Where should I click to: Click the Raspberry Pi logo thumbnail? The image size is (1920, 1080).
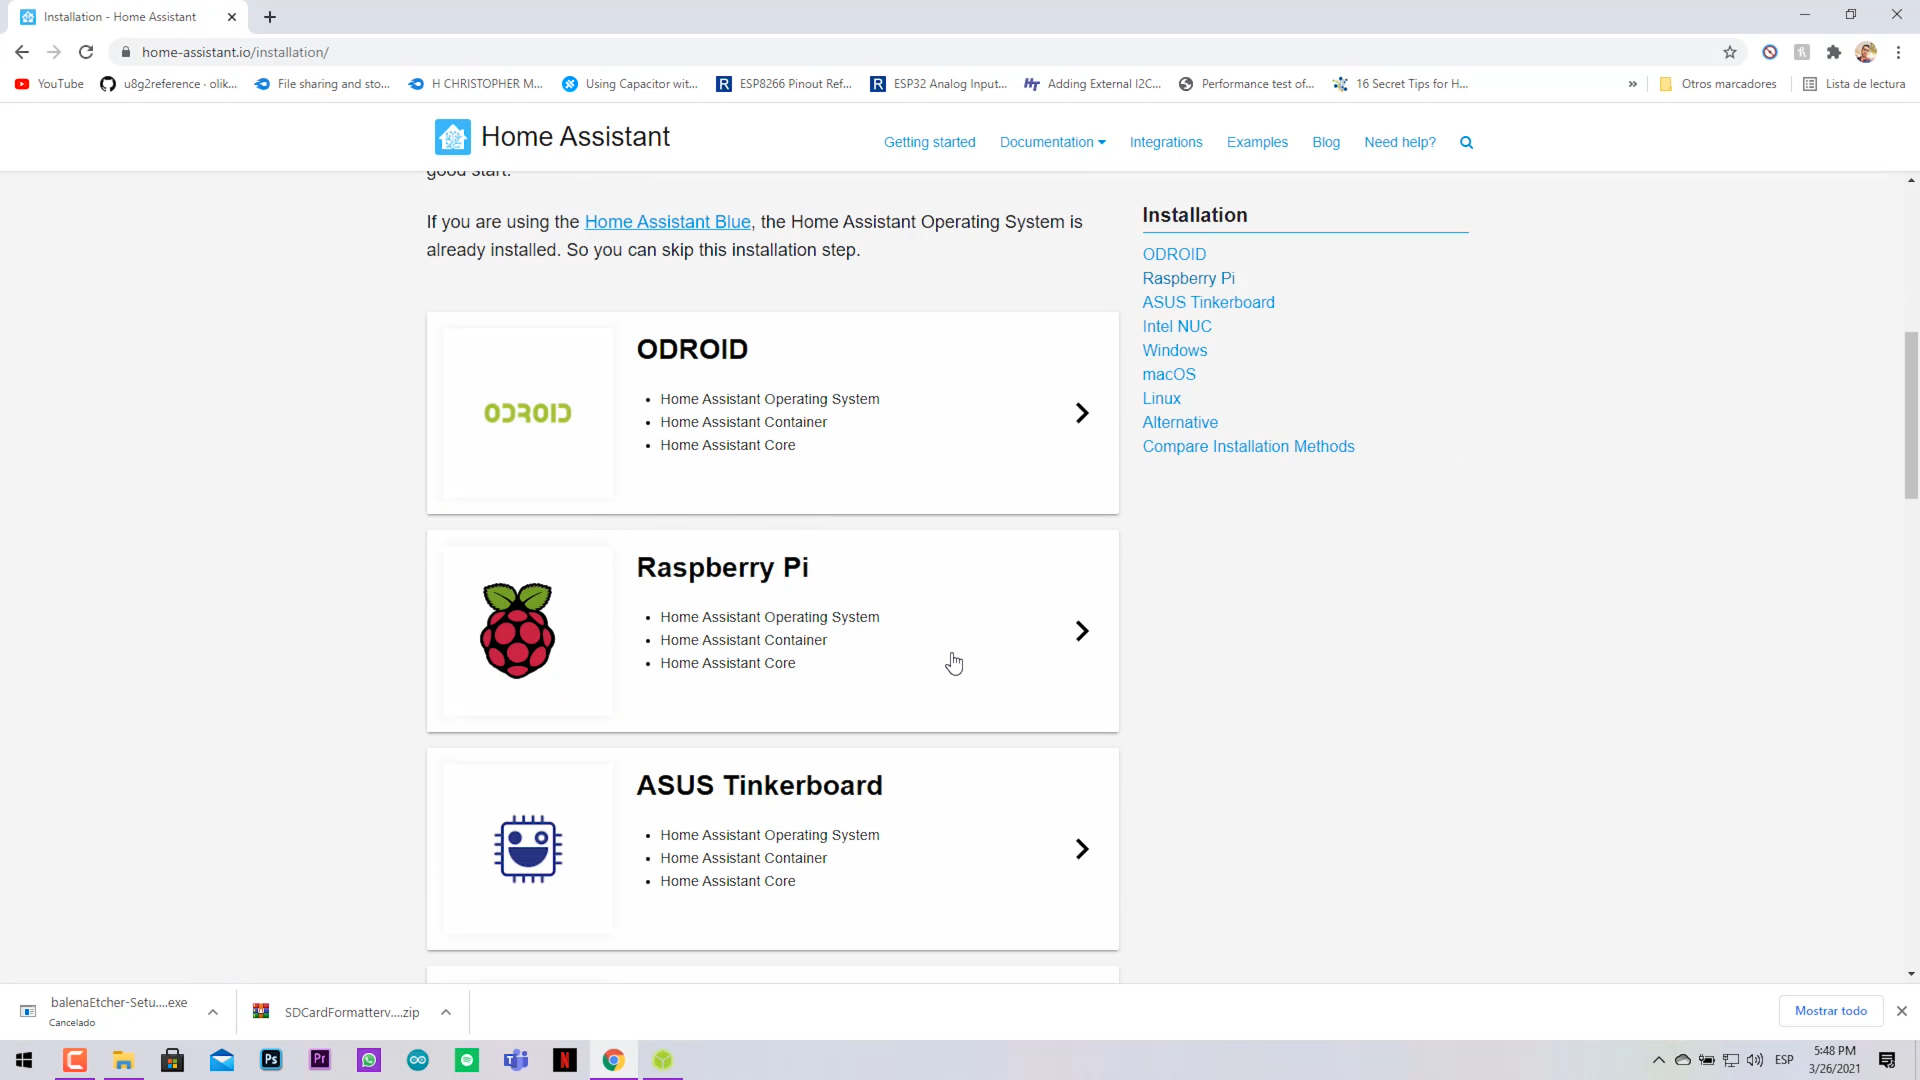tap(518, 631)
